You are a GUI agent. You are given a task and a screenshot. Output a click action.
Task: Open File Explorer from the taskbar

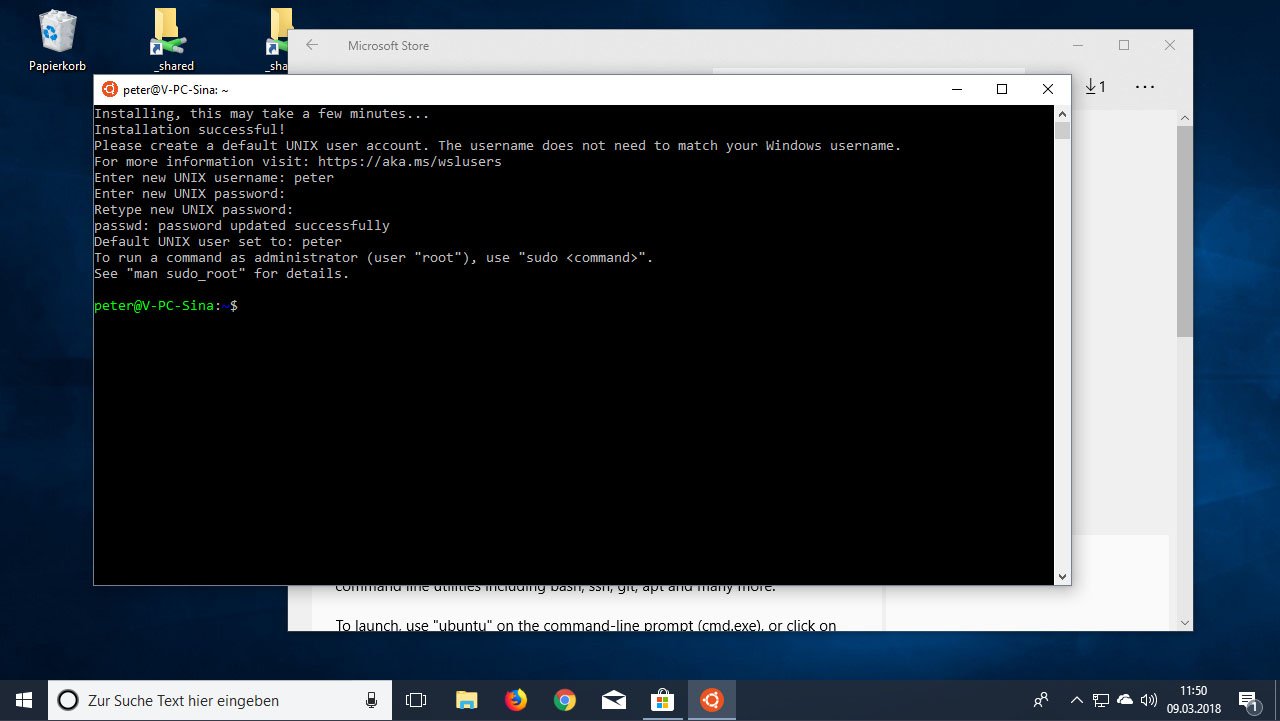click(x=466, y=700)
